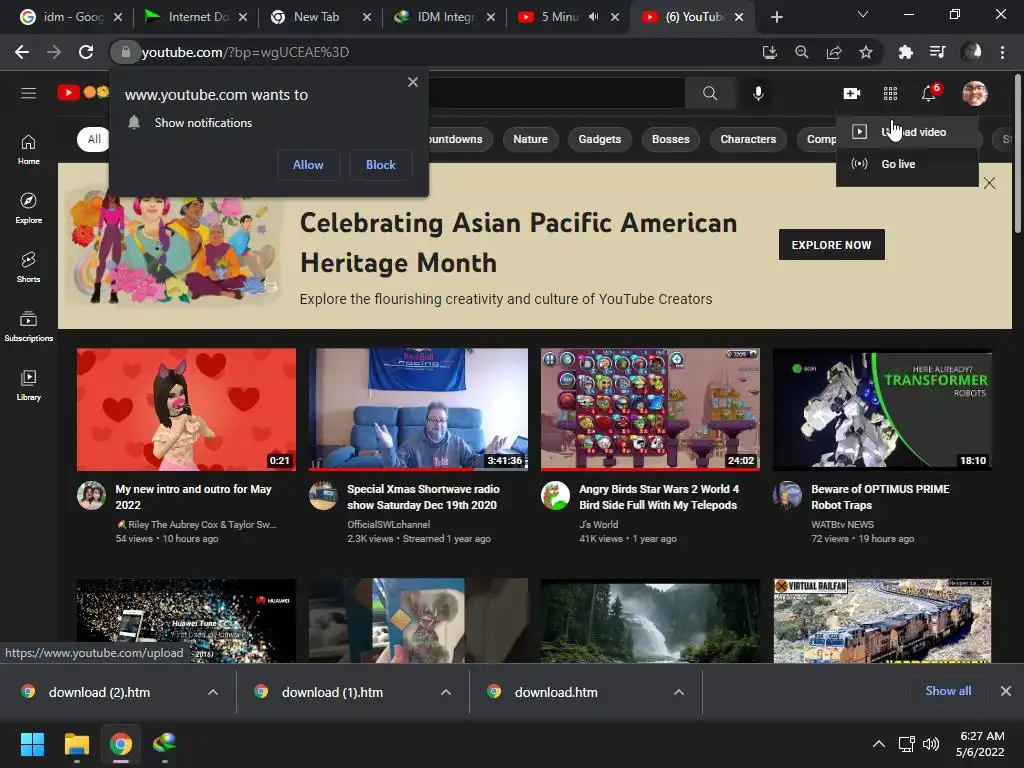Click Show all downloads
The width and height of the screenshot is (1024, 768).
click(x=948, y=690)
